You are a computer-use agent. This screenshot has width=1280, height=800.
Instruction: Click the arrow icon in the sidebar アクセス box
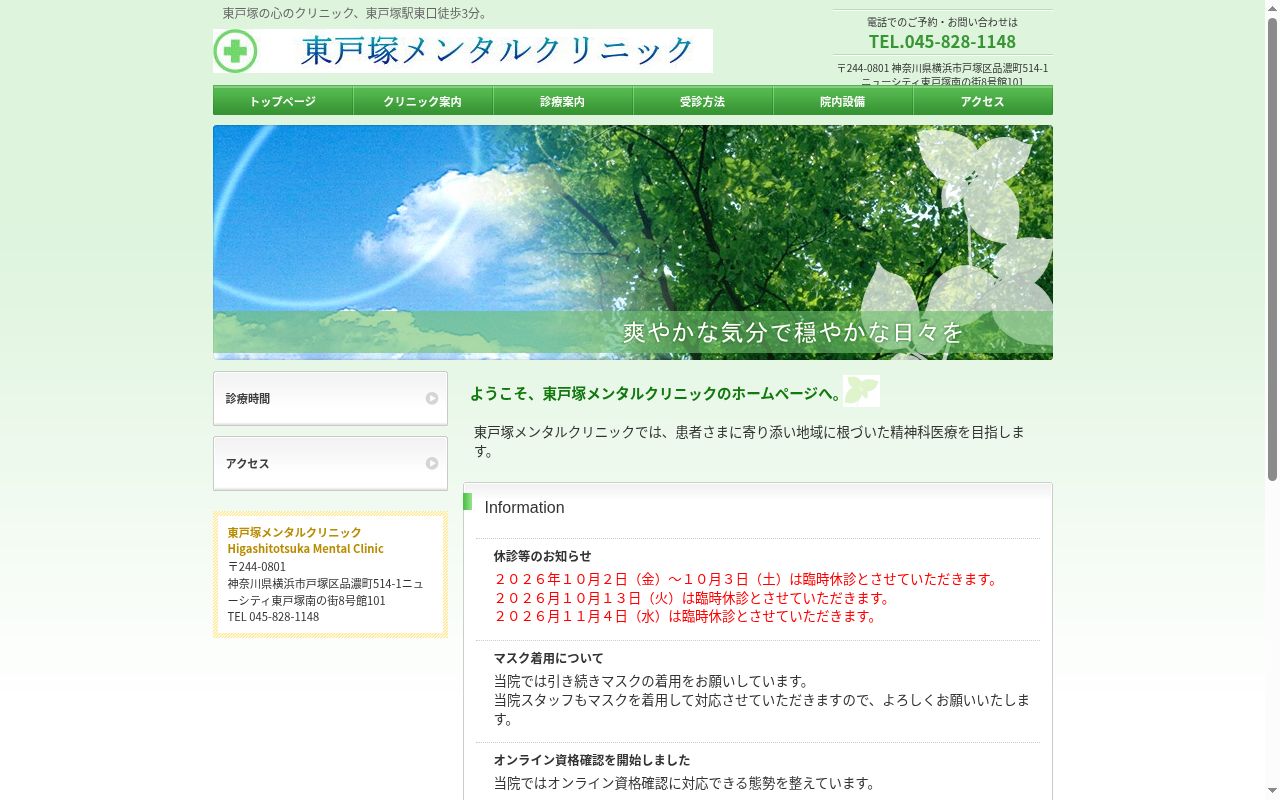click(x=432, y=463)
